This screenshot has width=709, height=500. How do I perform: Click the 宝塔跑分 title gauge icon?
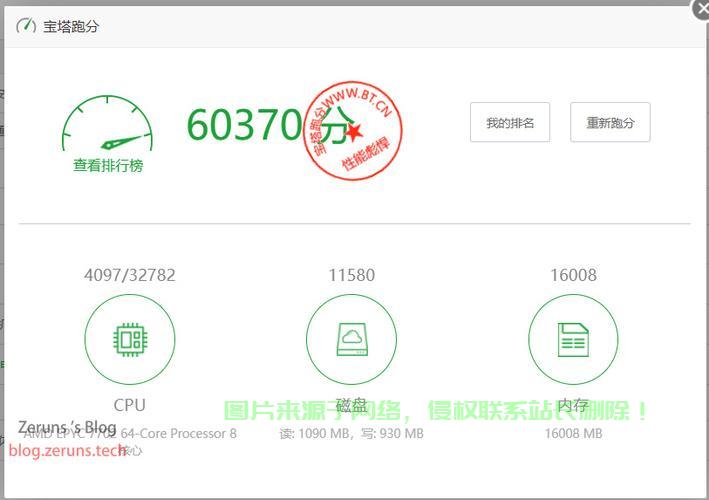coord(26,26)
